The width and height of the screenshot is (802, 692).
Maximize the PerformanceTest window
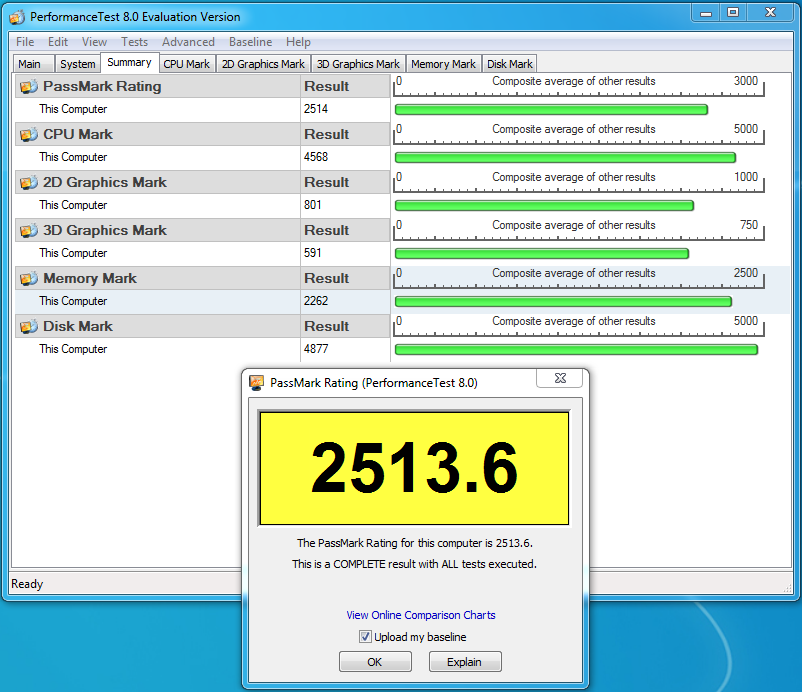(733, 13)
